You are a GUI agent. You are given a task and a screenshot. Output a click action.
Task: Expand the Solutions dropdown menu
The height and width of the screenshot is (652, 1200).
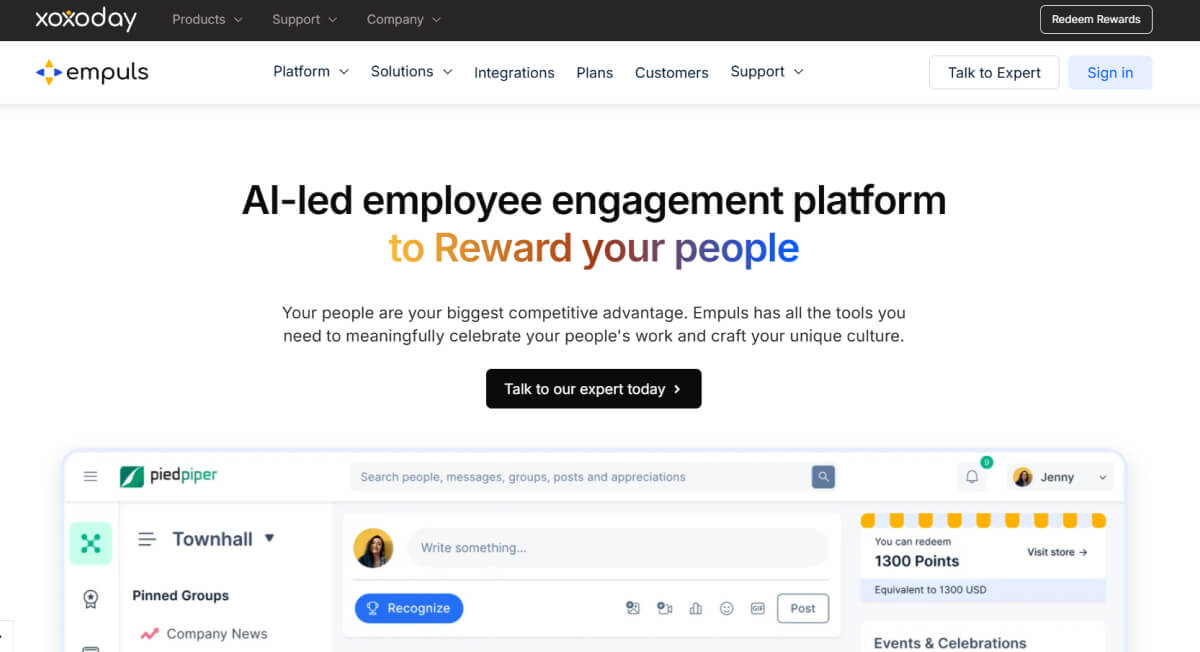coord(411,71)
